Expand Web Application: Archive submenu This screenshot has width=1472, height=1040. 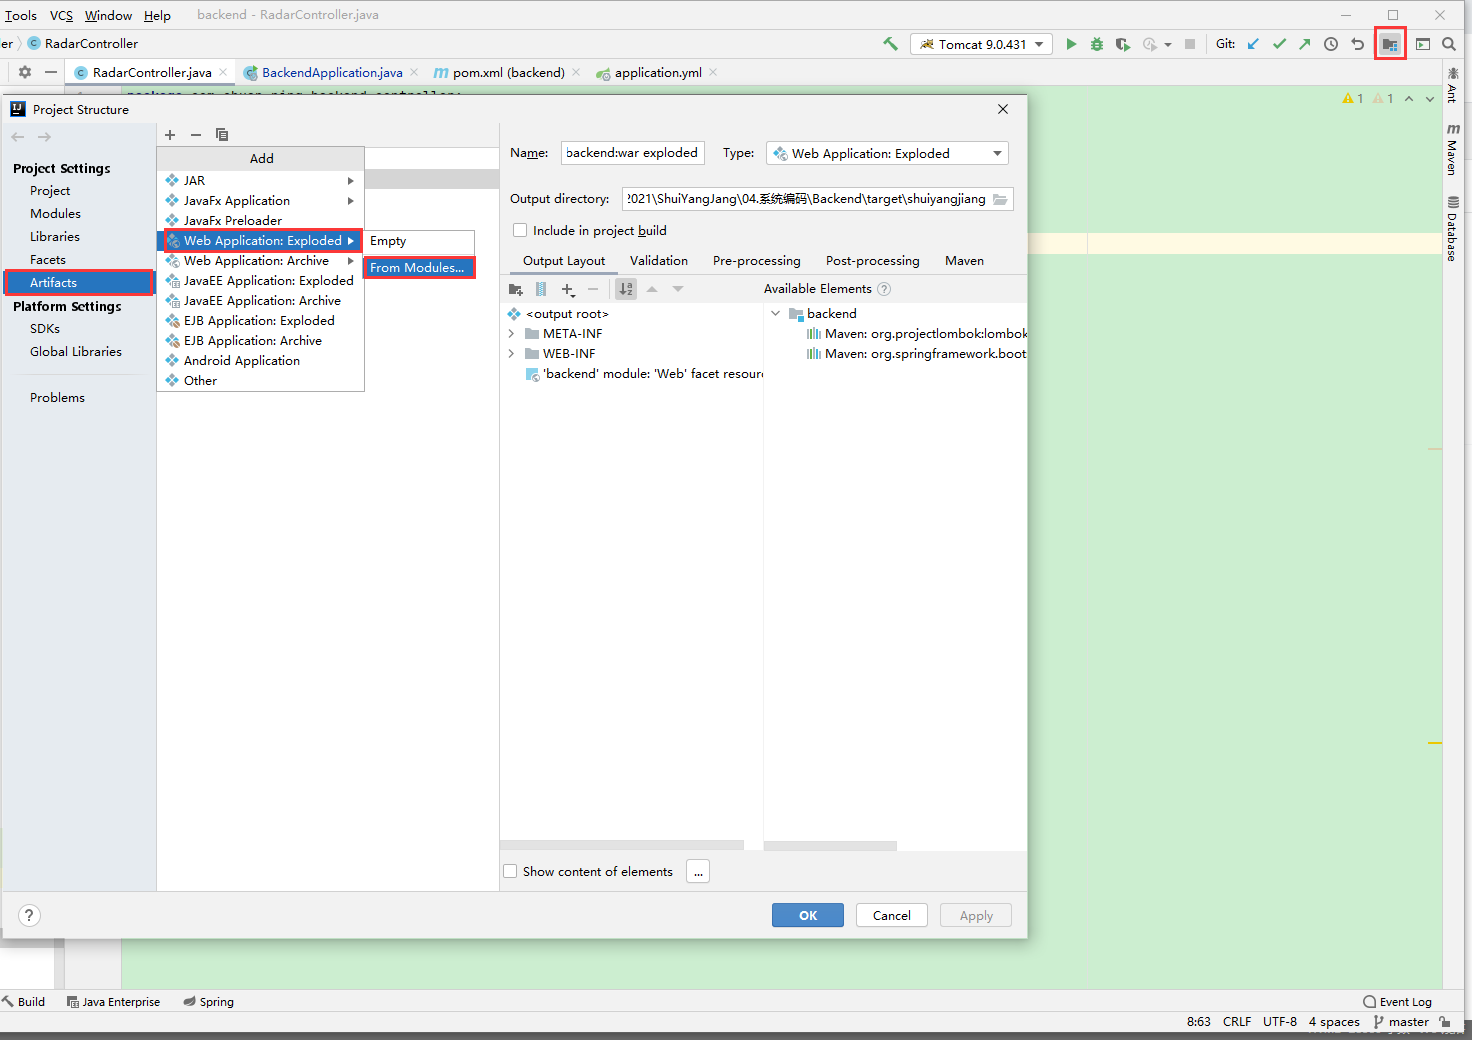point(351,261)
